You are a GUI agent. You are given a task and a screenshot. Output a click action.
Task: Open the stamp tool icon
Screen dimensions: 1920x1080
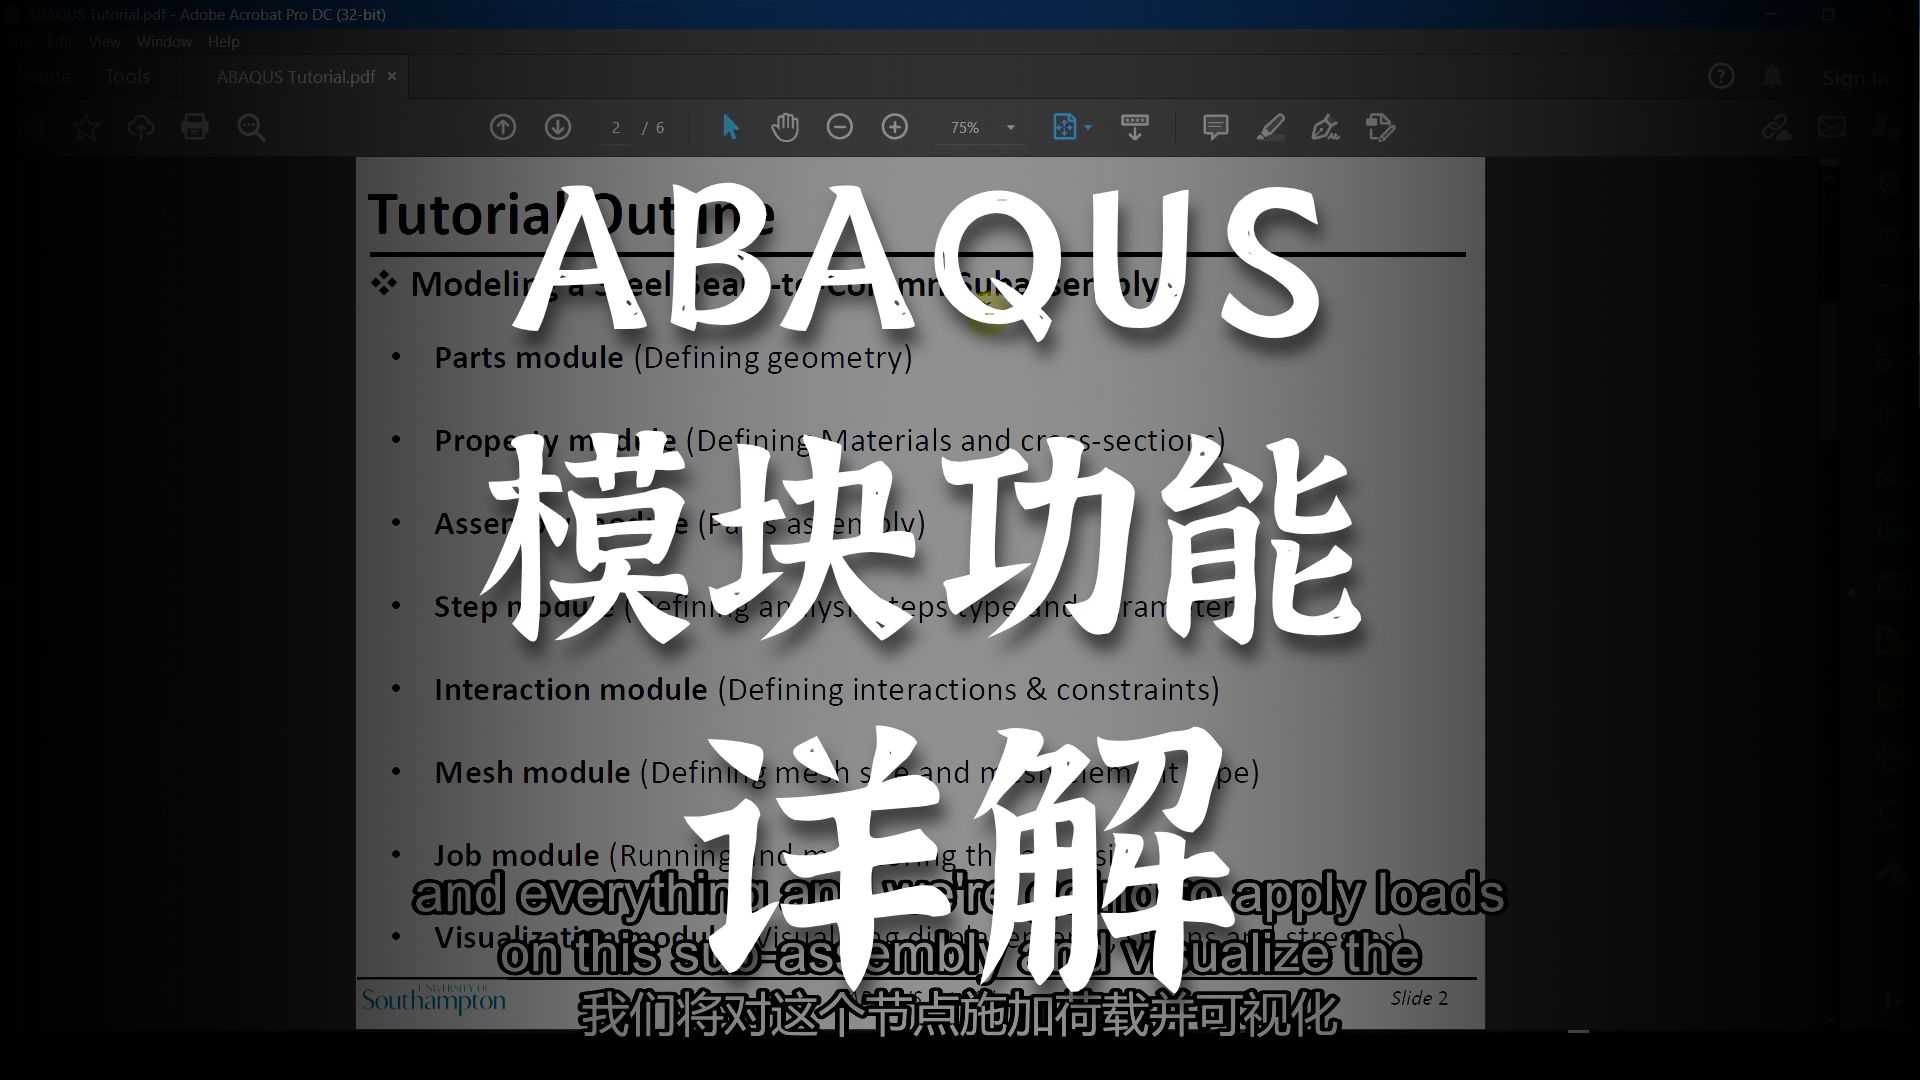pyautogui.click(x=1380, y=127)
